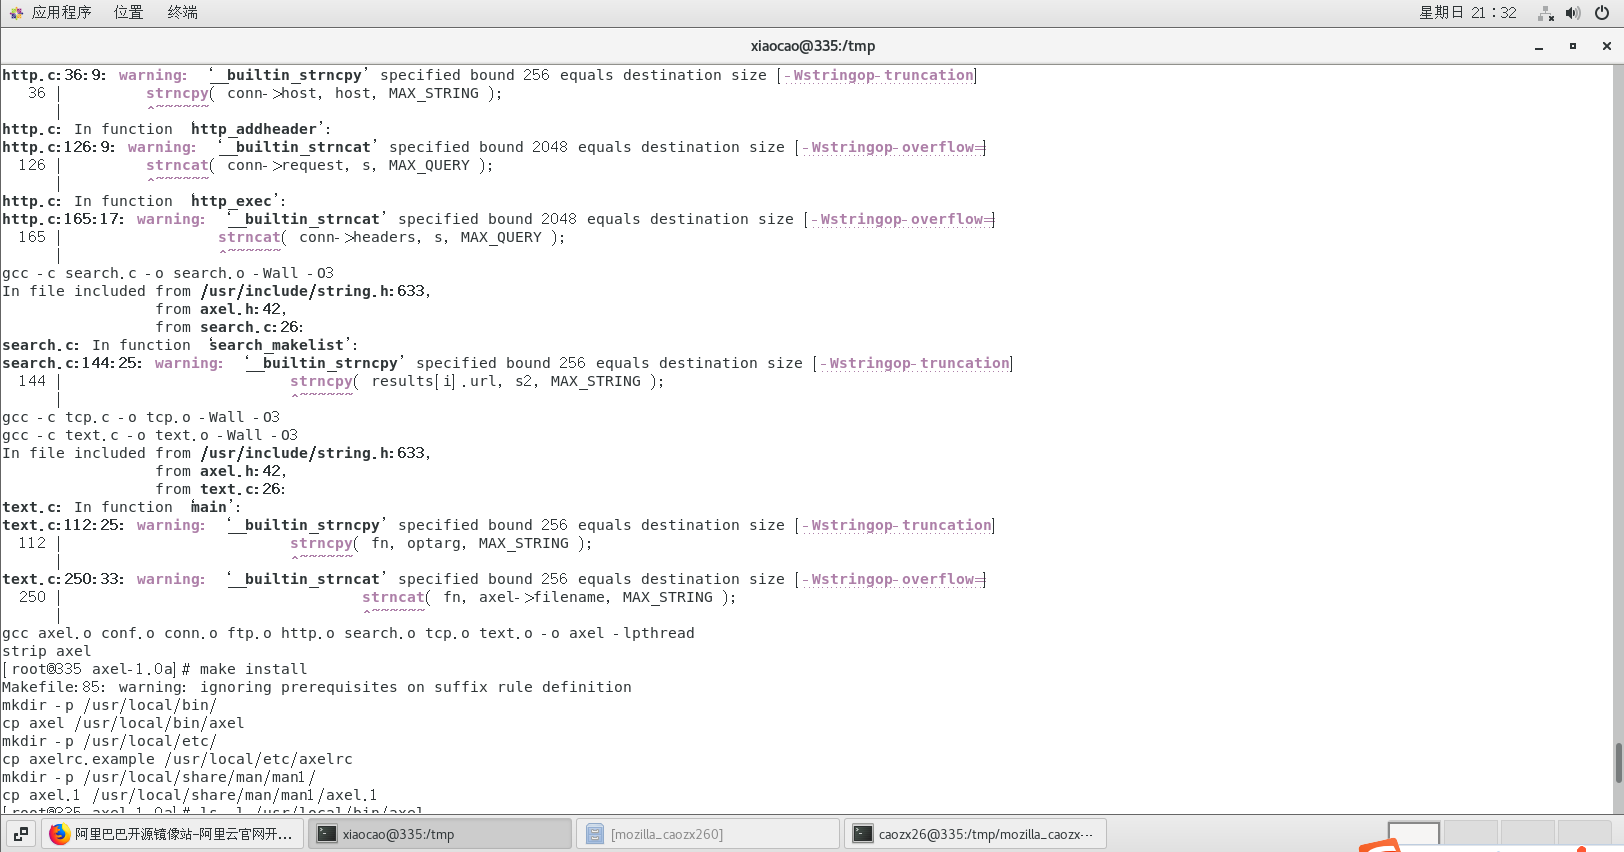Click the xiaocao@335:/tmp window title
This screenshot has width=1624, height=852.
(x=812, y=46)
